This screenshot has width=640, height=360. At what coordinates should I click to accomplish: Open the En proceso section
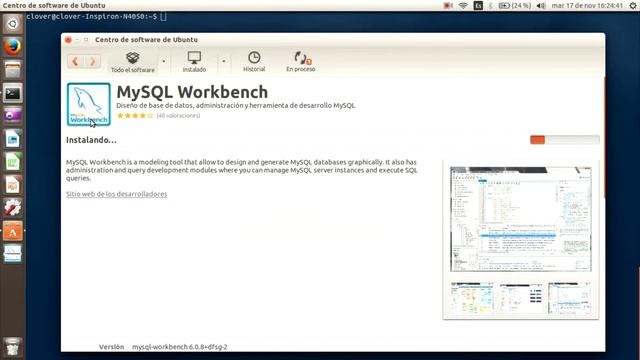pyautogui.click(x=301, y=62)
